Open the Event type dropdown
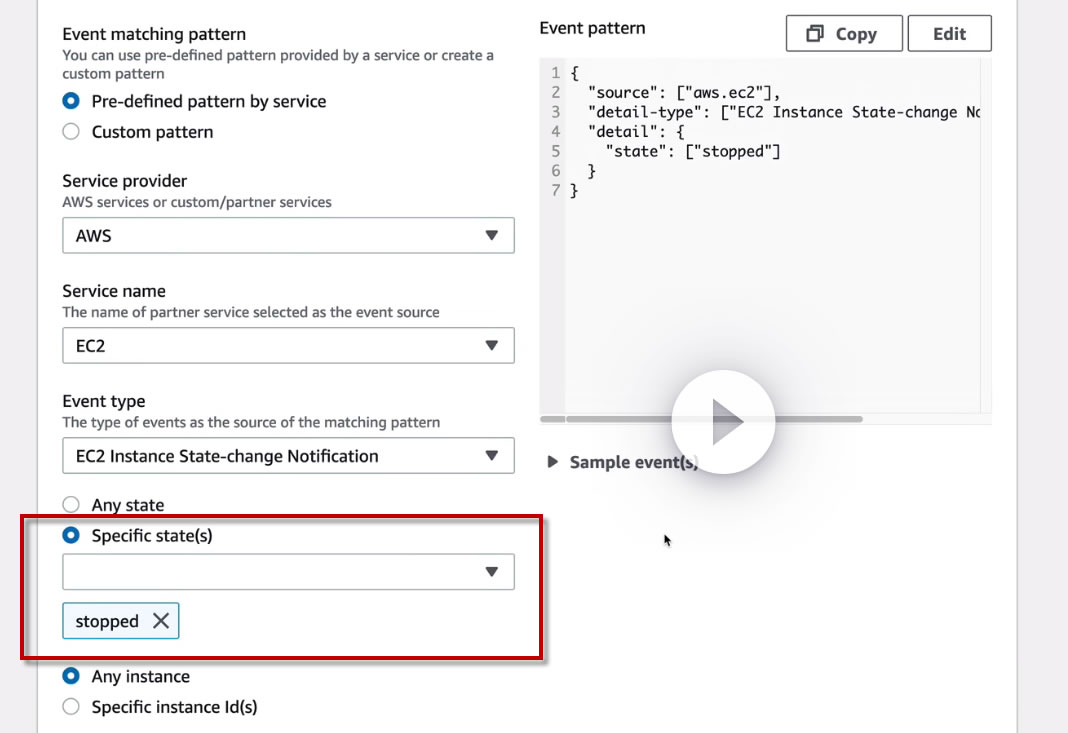The height and width of the screenshot is (733, 1068). click(288, 456)
